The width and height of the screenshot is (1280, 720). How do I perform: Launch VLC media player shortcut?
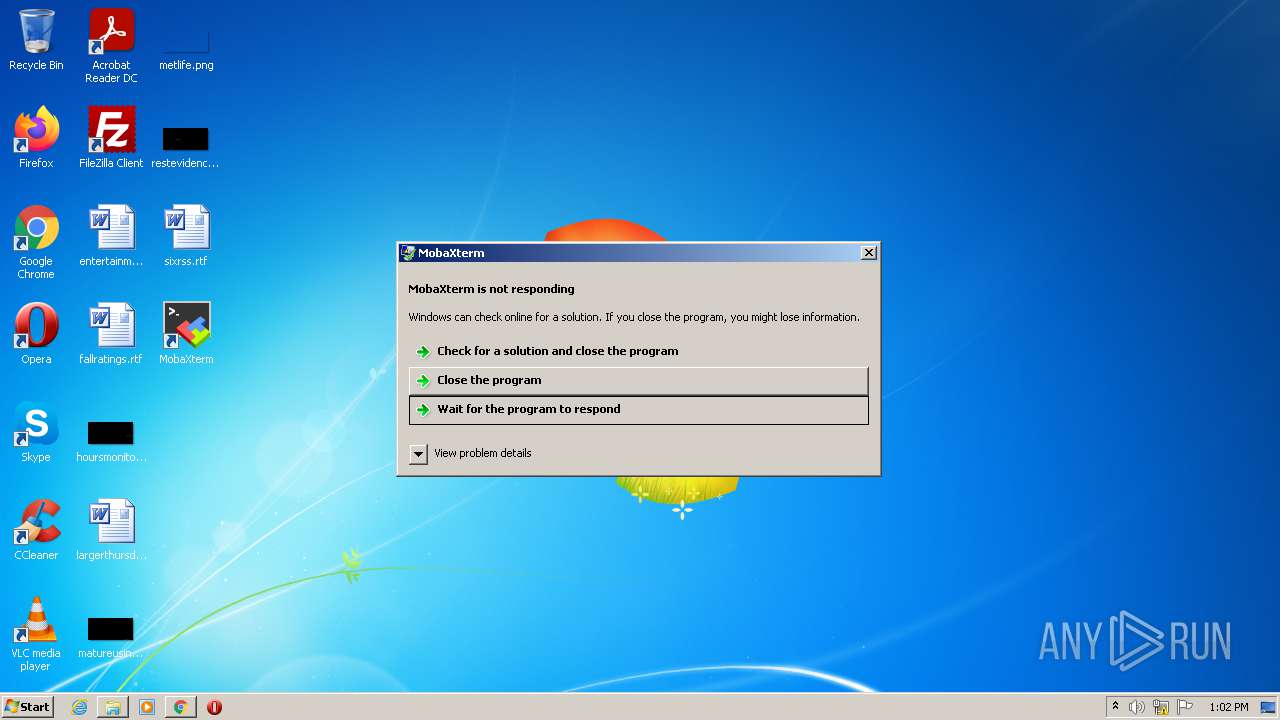(36, 634)
